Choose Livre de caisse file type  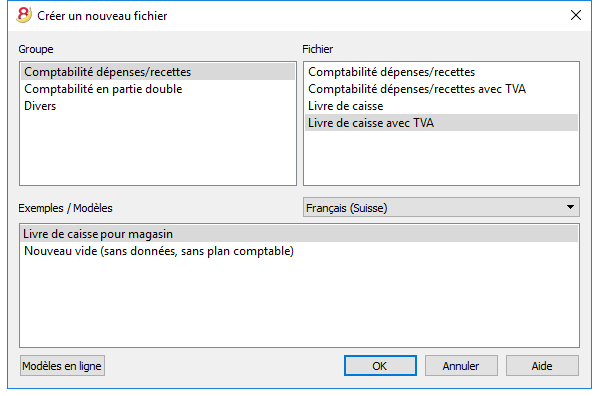pyautogui.click(x=441, y=106)
